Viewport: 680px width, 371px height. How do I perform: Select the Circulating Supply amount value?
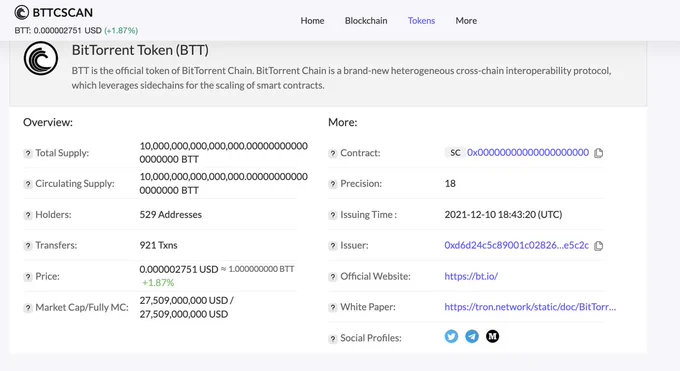pos(223,183)
